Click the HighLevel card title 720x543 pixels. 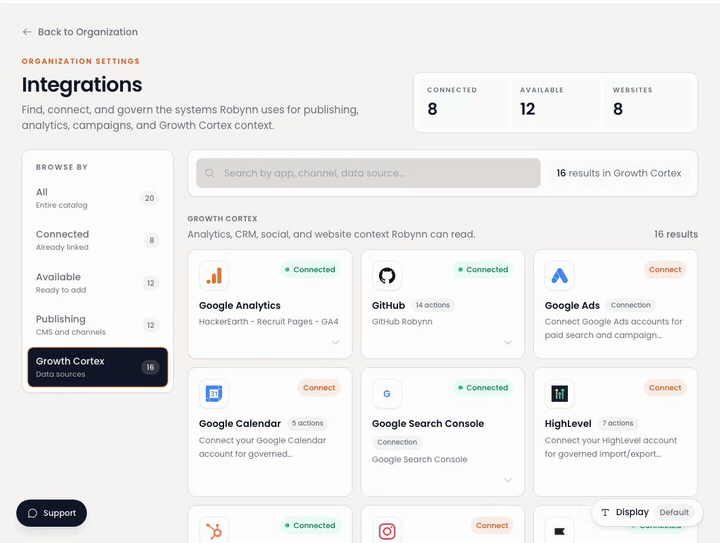click(x=568, y=423)
